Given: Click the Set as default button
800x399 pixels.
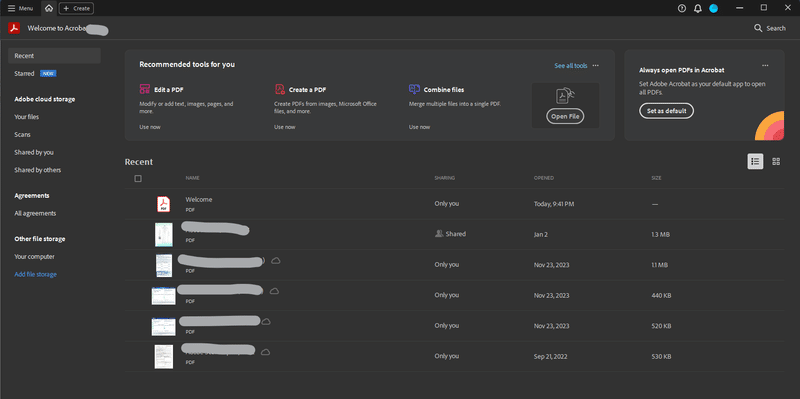Looking at the screenshot, I should (x=666, y=111).
